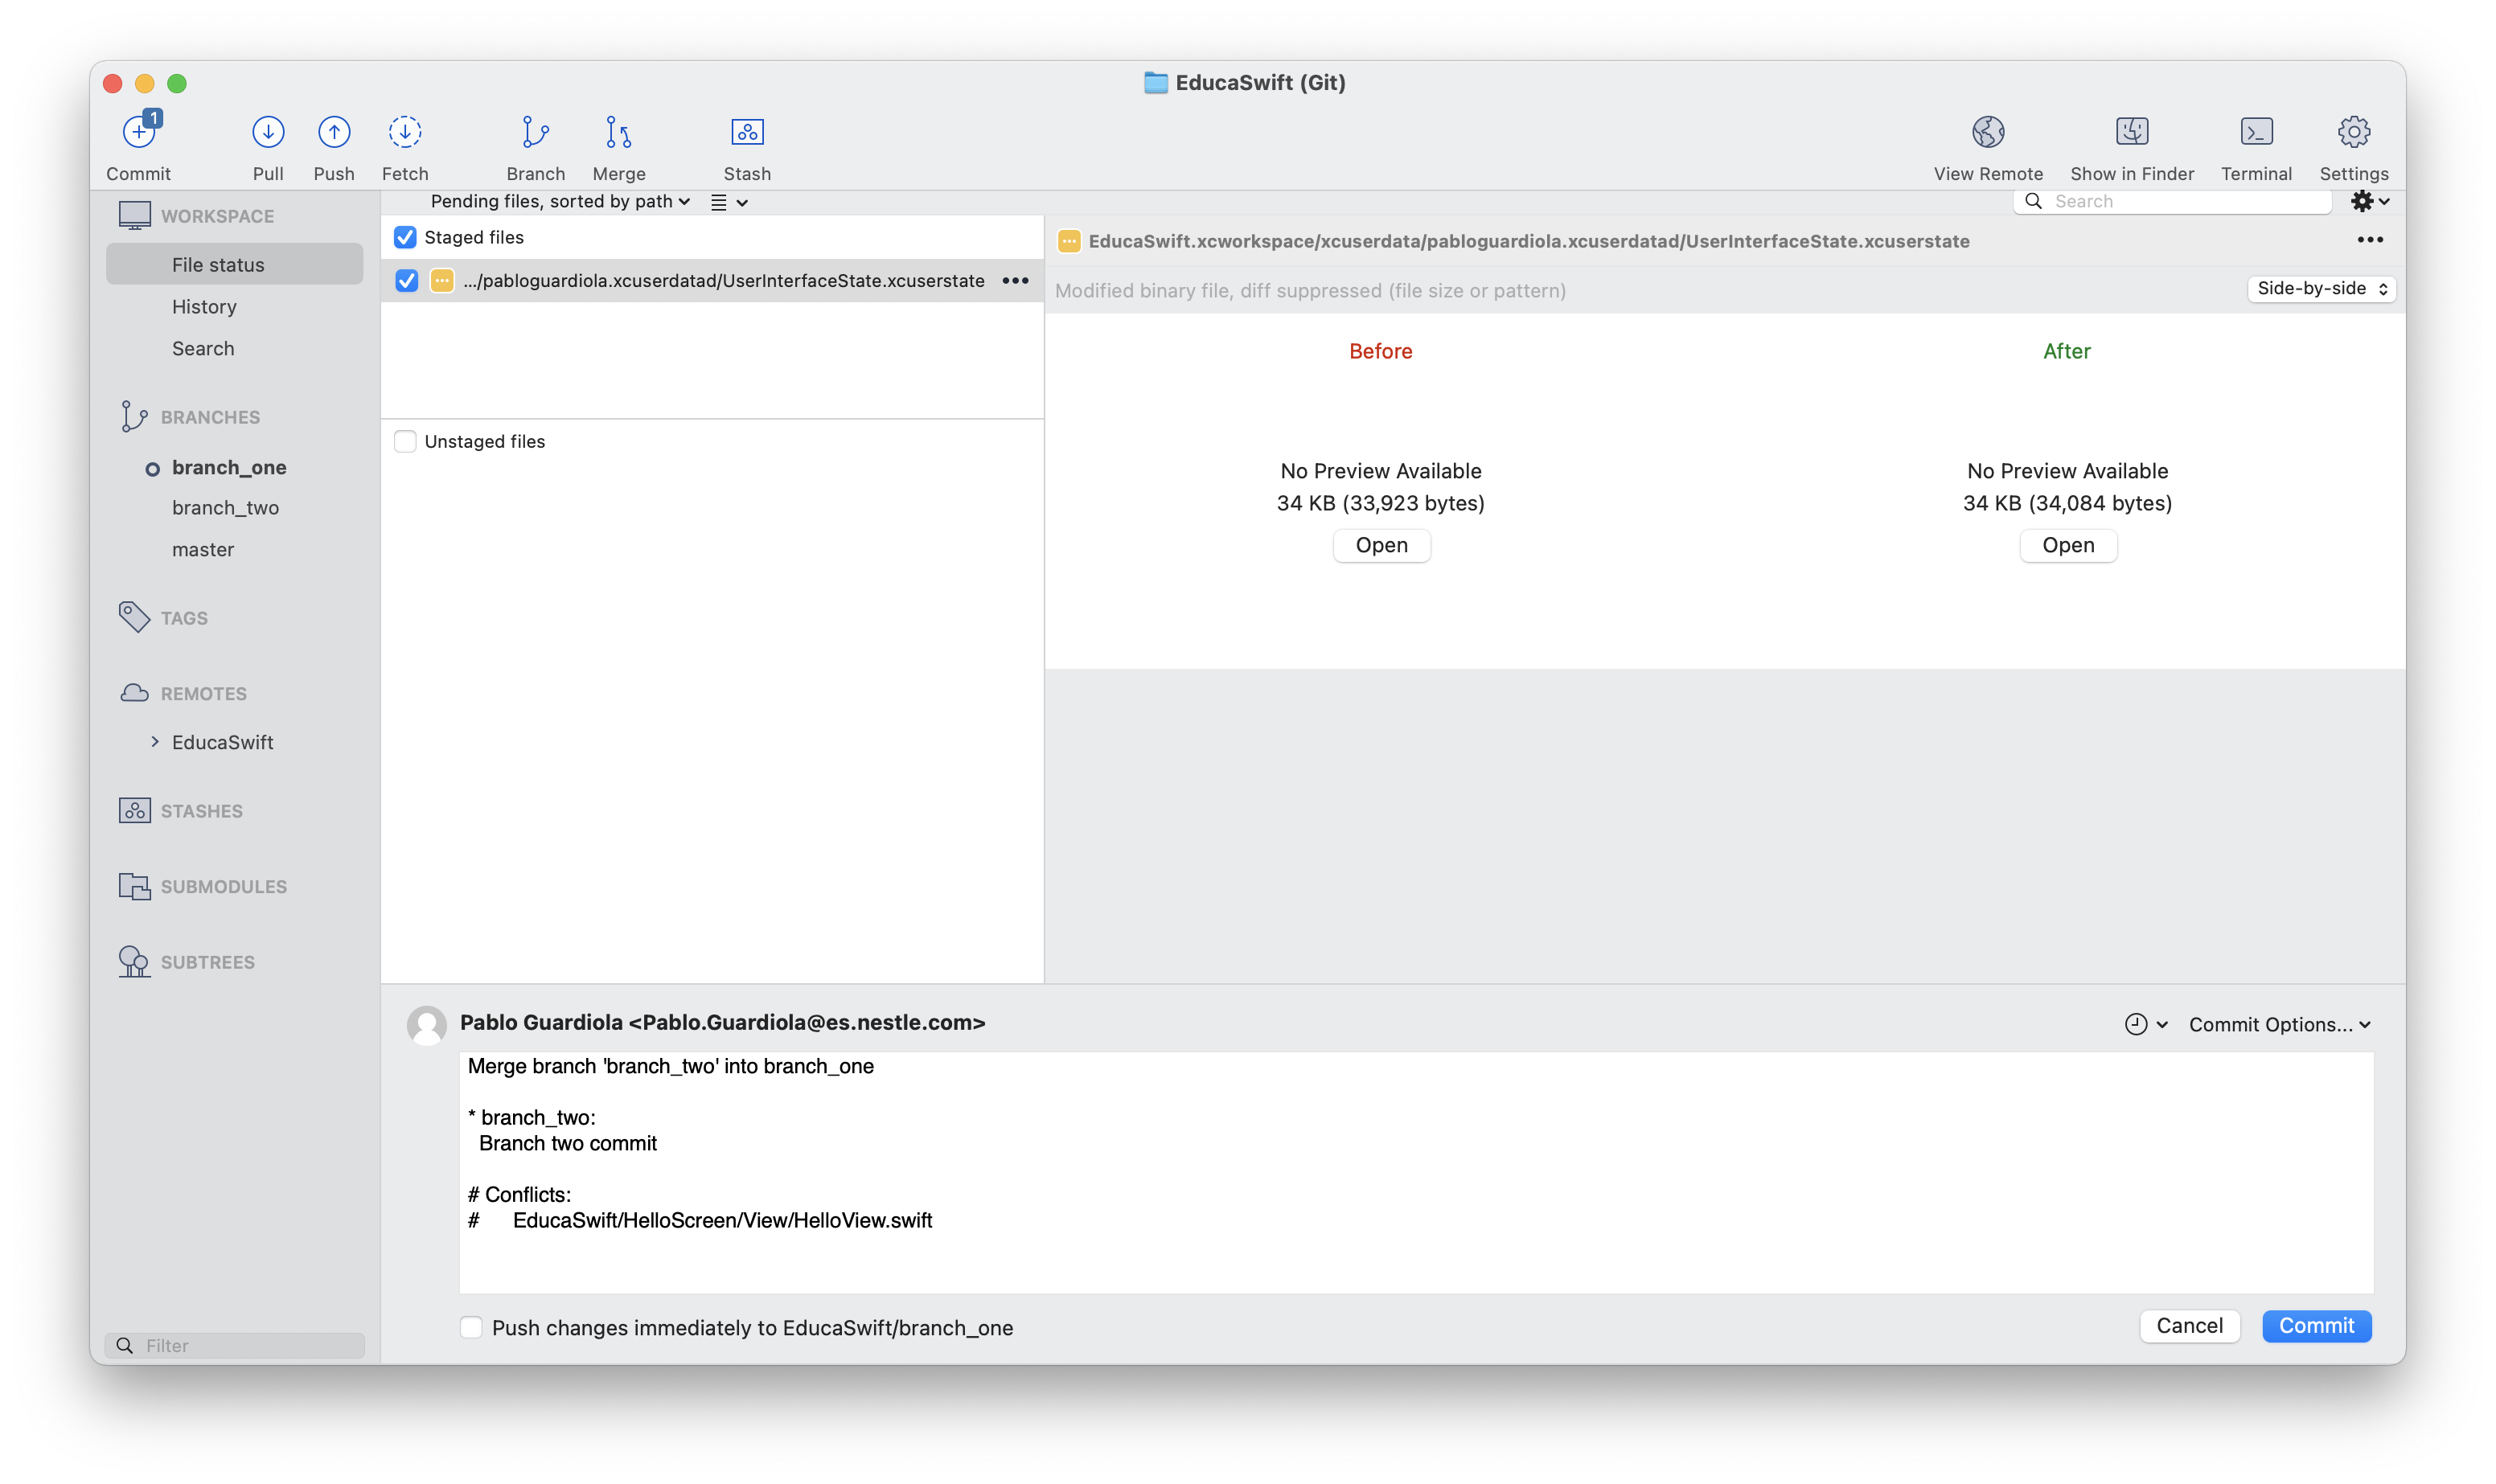
Task: Open Terminal from the toolbar
Action: tap(2256, 132)
